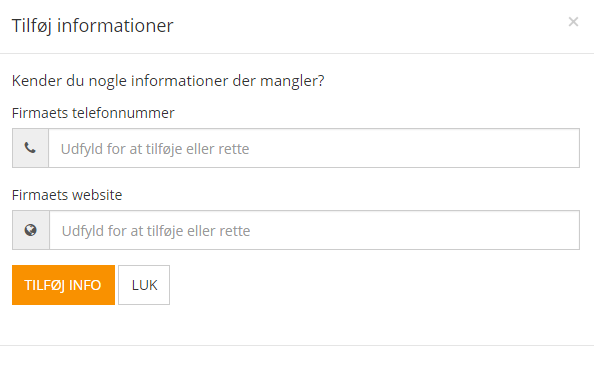Click placeholder text in the website field
Viewport: 594px width, 383px height.
click(156, 231)
